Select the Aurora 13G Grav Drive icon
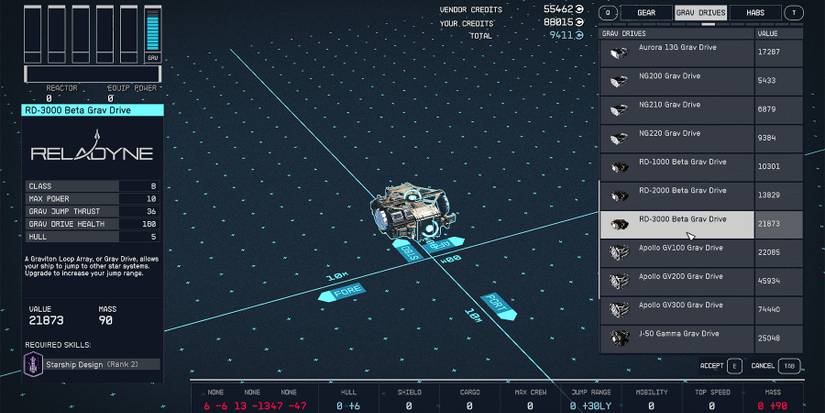 [619, 53]
